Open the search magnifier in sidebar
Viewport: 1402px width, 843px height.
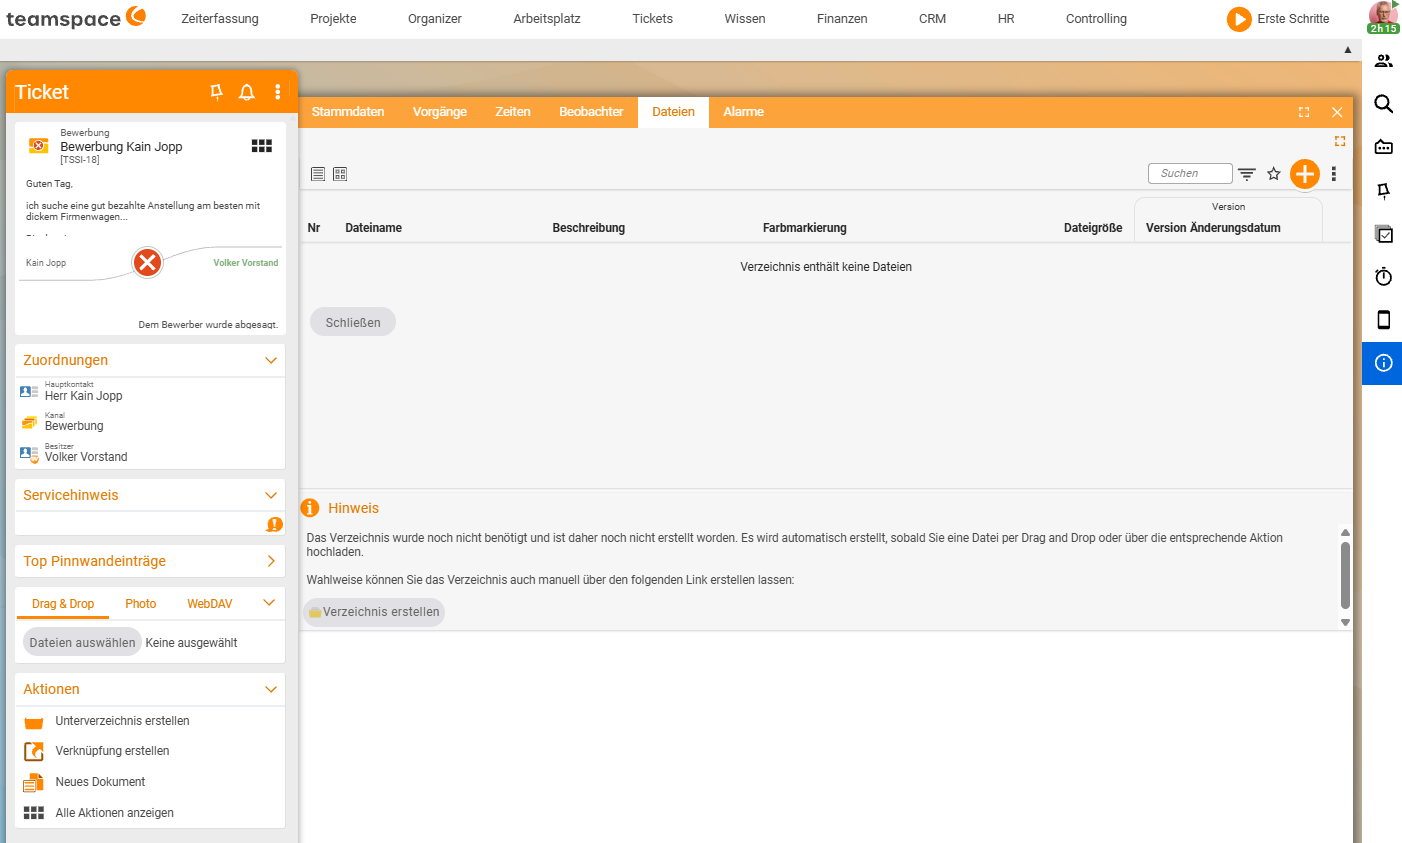click(x=1384, y=104)
